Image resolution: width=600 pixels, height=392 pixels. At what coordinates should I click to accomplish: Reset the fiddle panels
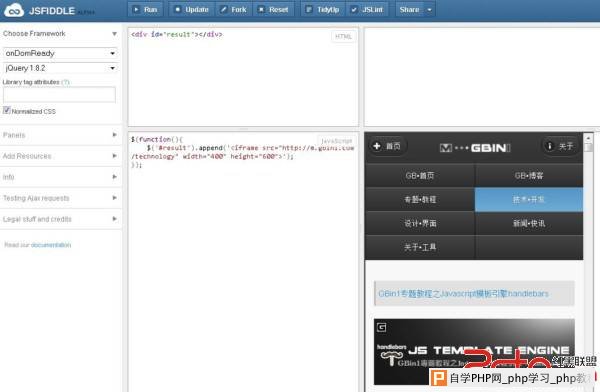273,10
